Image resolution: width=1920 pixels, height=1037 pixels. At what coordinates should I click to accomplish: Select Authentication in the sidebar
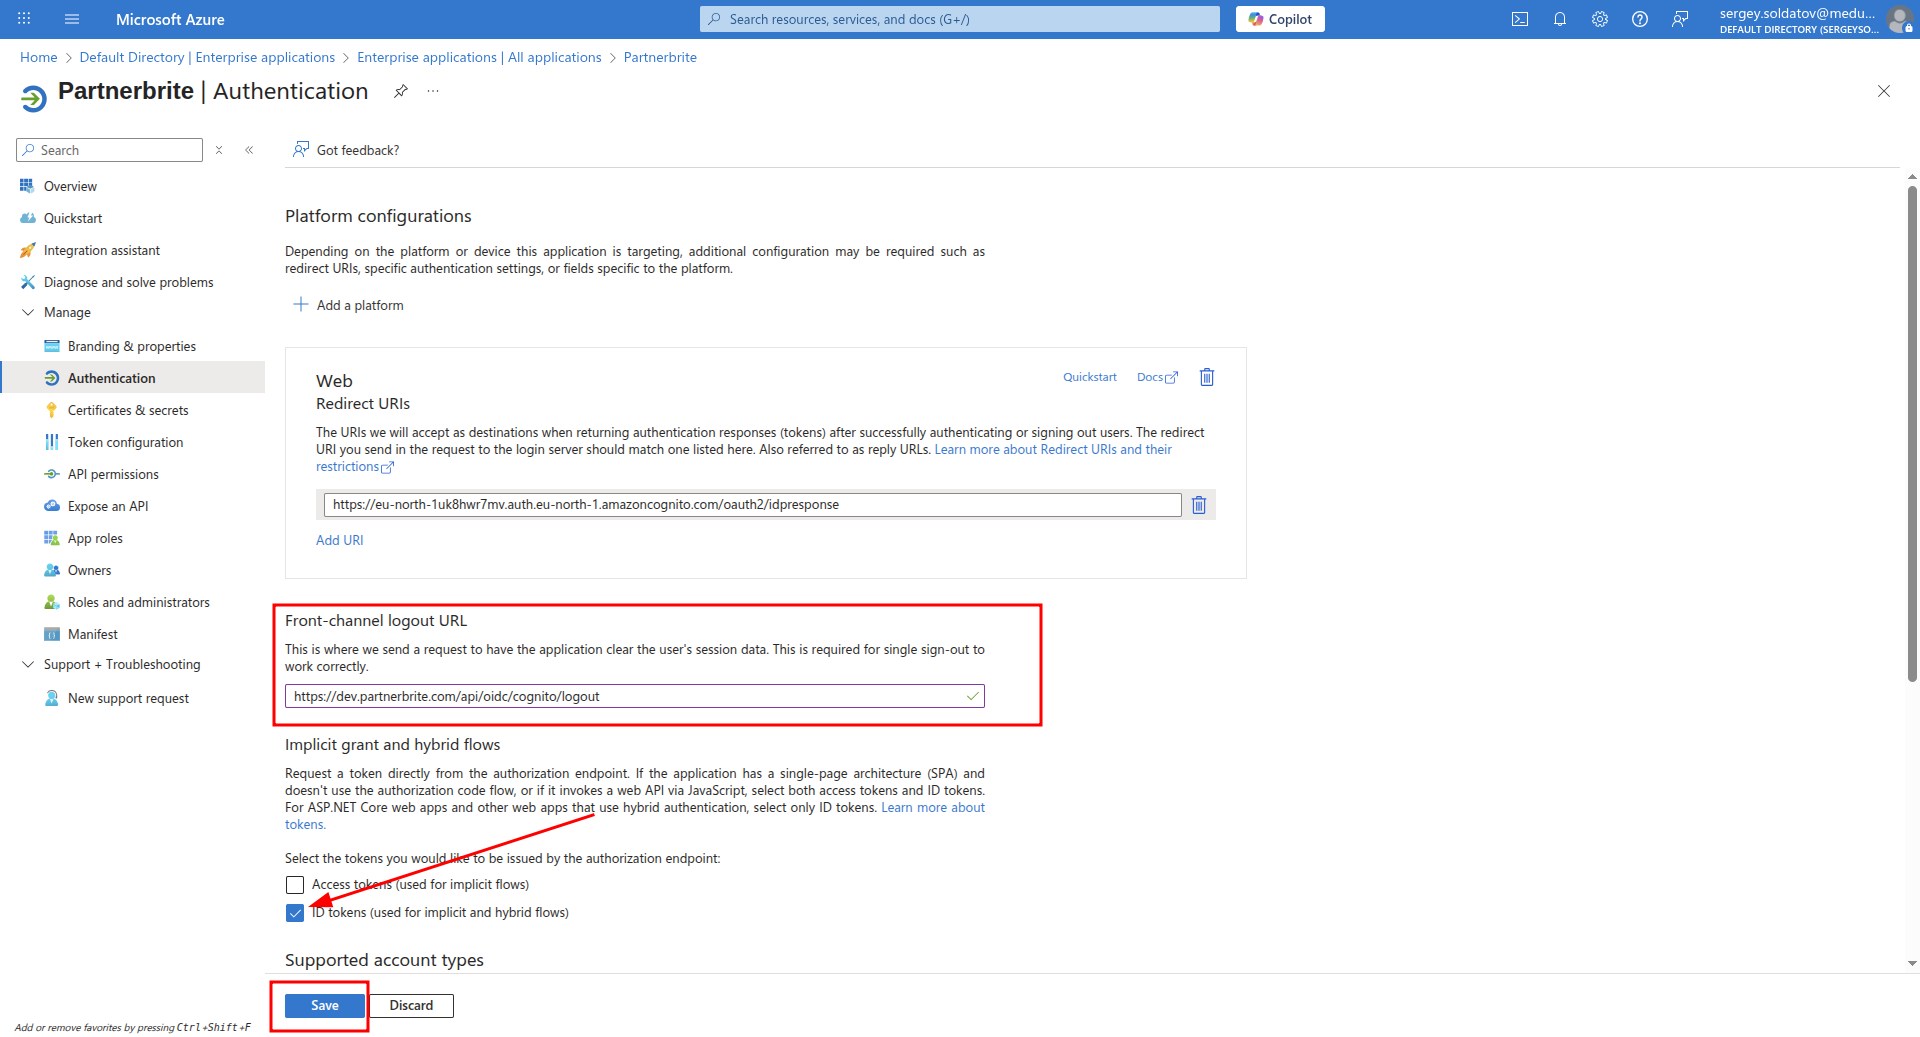tap(112, 378)
